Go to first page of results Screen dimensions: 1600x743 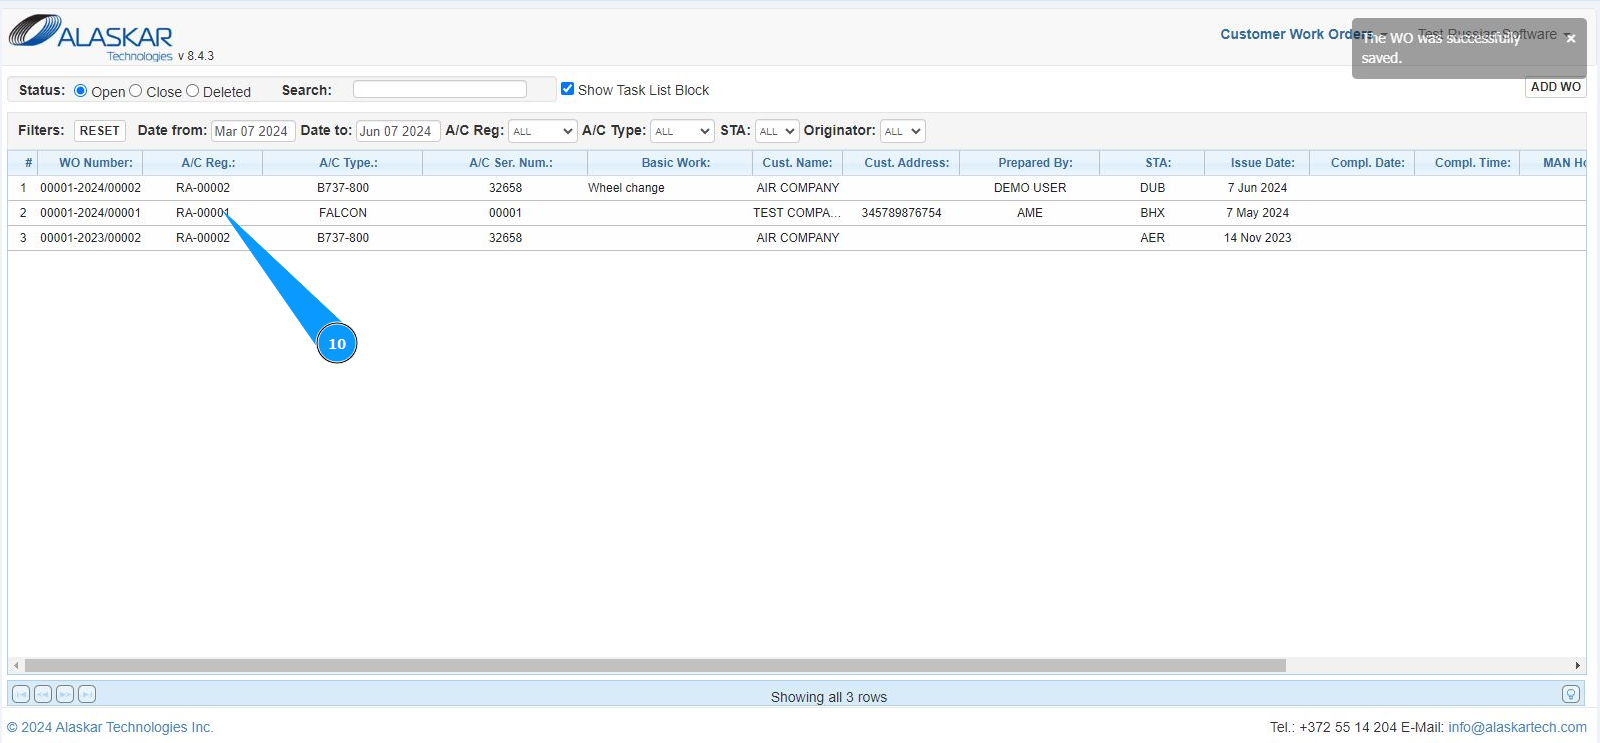point(21,694)
